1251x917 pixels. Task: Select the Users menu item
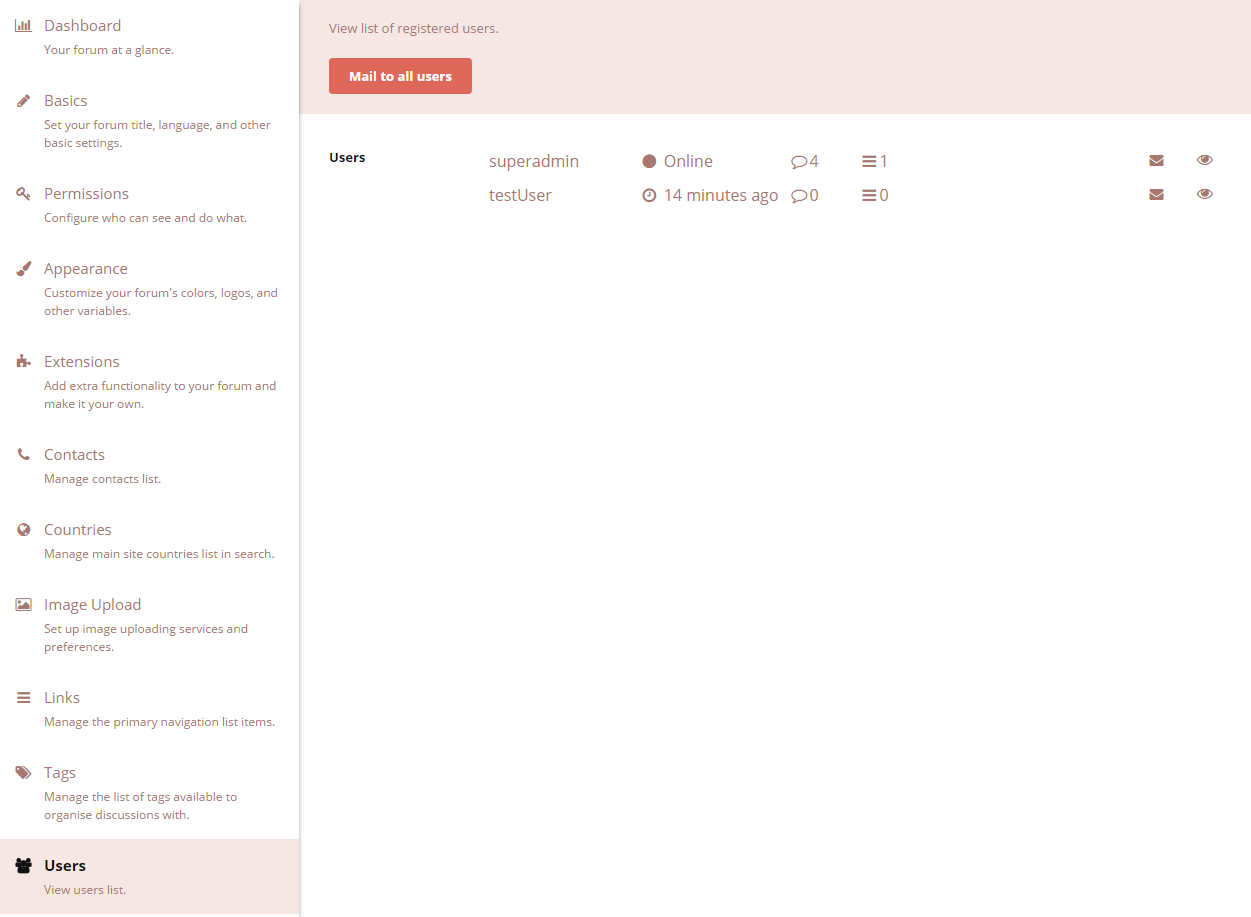point(65,866)
